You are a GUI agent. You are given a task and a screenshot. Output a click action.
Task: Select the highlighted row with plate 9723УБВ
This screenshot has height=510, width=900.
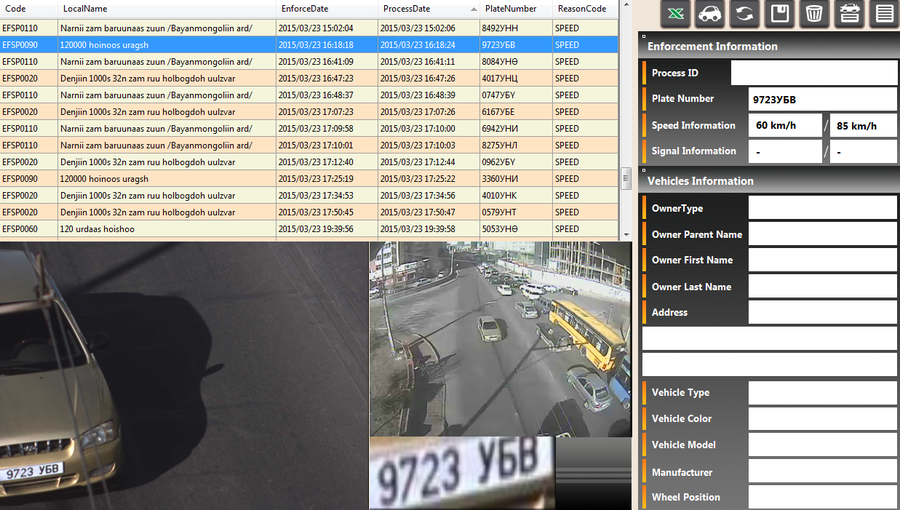[x=309, y=45]
